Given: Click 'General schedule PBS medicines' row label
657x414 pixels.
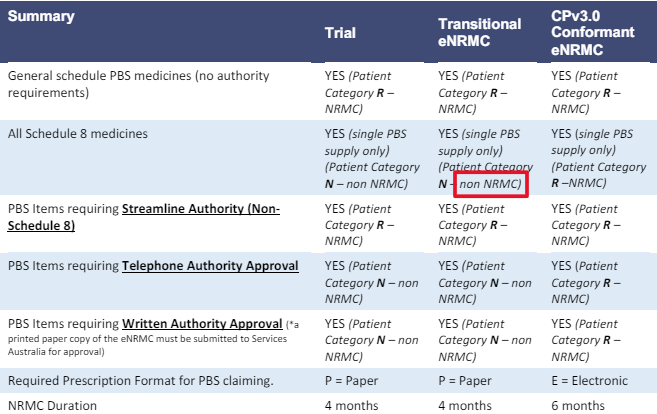Looking at the screenshot, I should click(x=138, y=84).
